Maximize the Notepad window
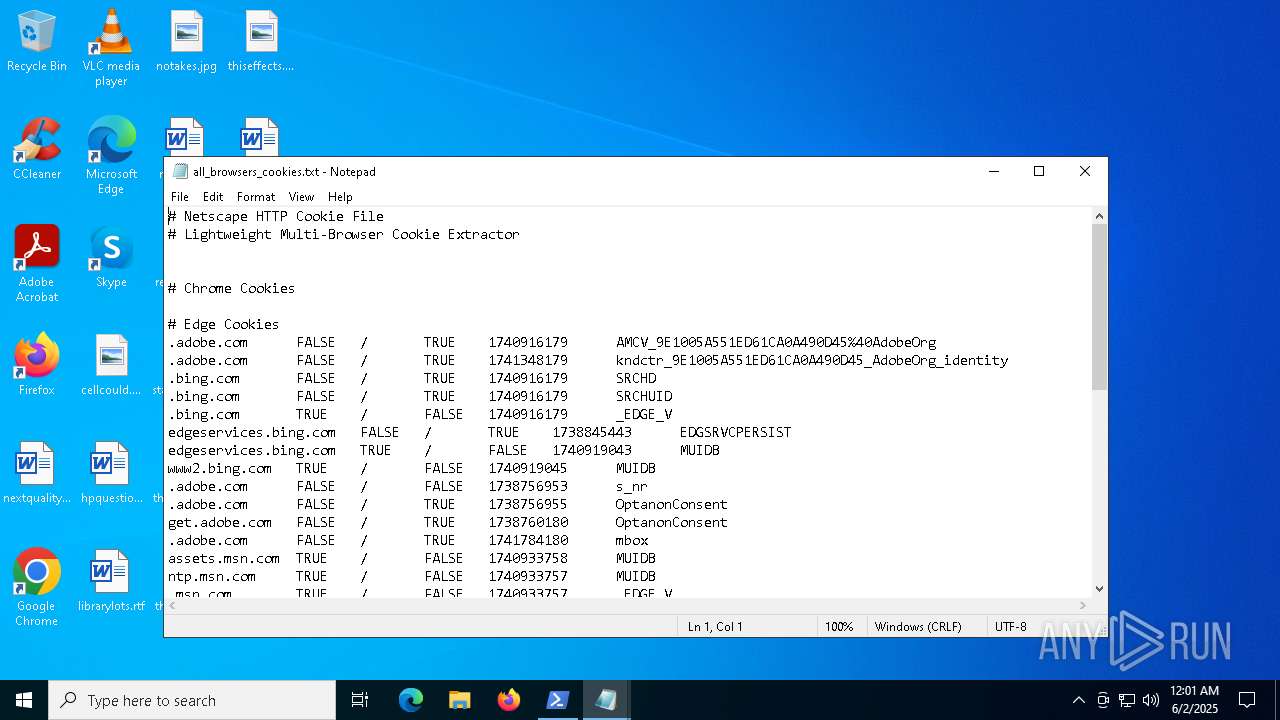1280x720 pixels. tap(1039, 171)
